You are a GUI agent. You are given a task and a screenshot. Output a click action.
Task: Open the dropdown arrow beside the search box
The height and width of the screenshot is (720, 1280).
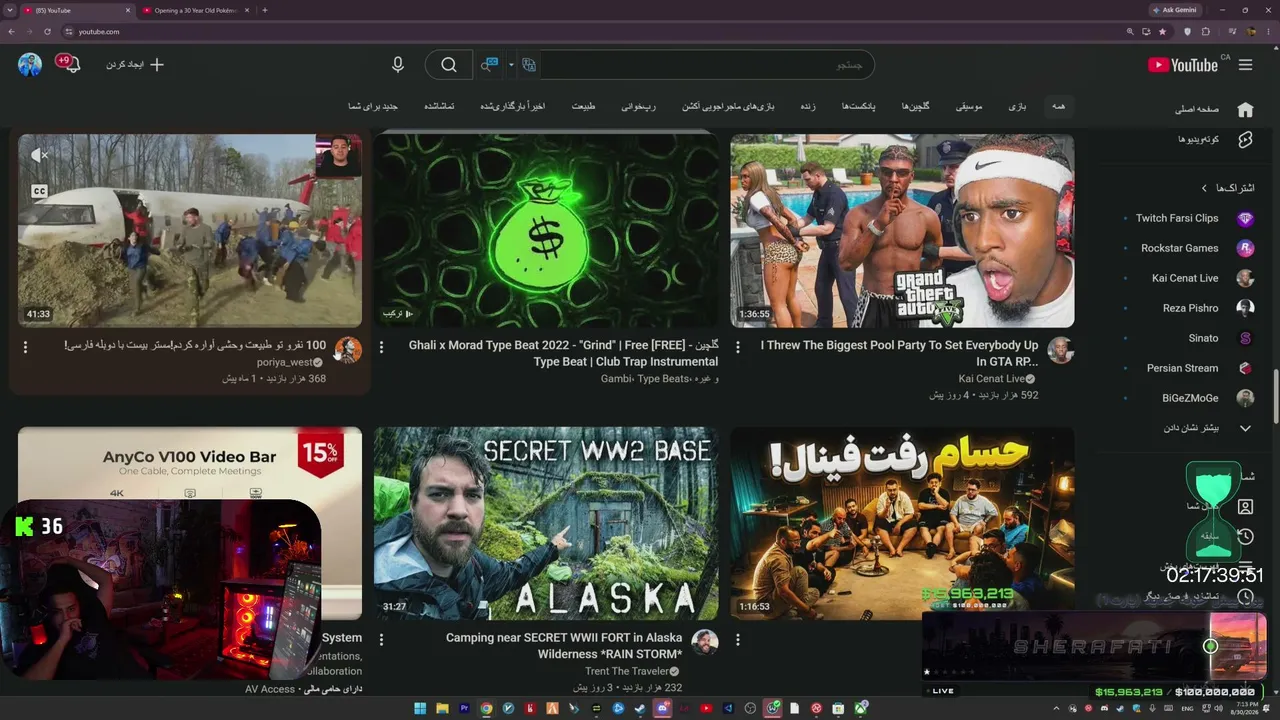[511, 65]
